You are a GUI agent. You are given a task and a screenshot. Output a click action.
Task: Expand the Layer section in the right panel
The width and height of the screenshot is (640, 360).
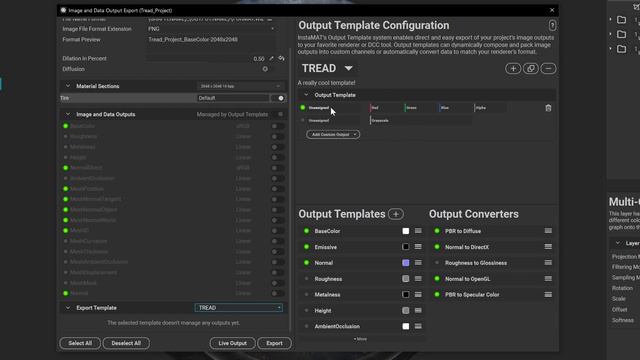click(x=618, y=243)
